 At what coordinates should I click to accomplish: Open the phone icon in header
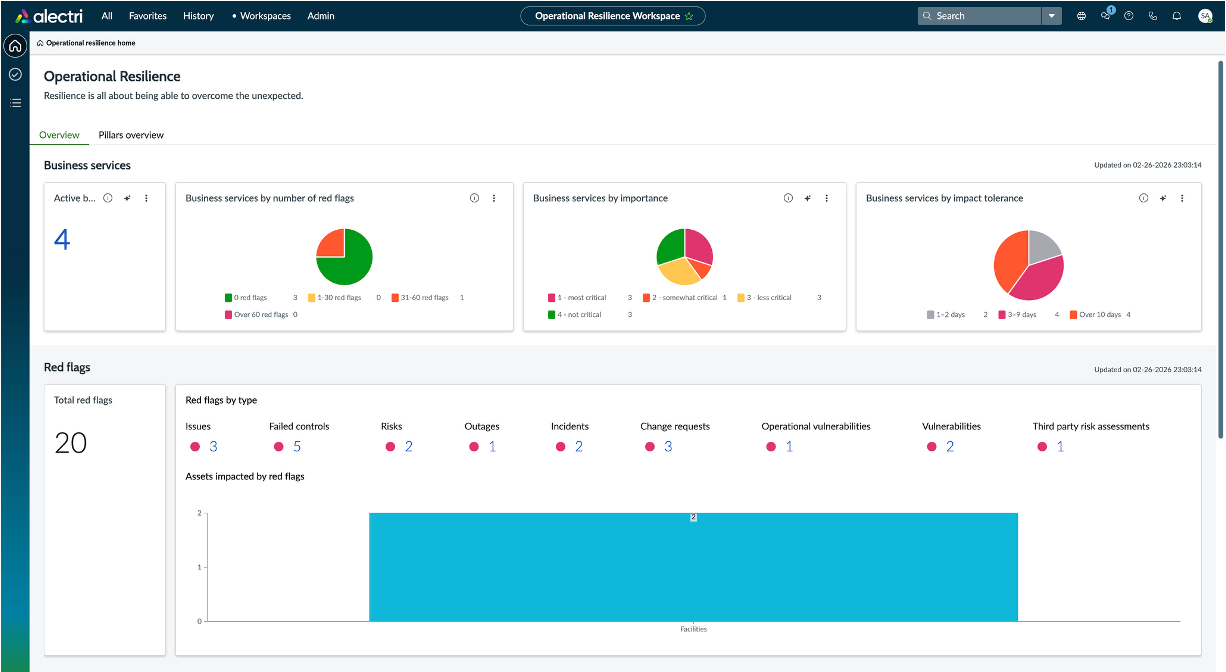[x=1153, y=16]
